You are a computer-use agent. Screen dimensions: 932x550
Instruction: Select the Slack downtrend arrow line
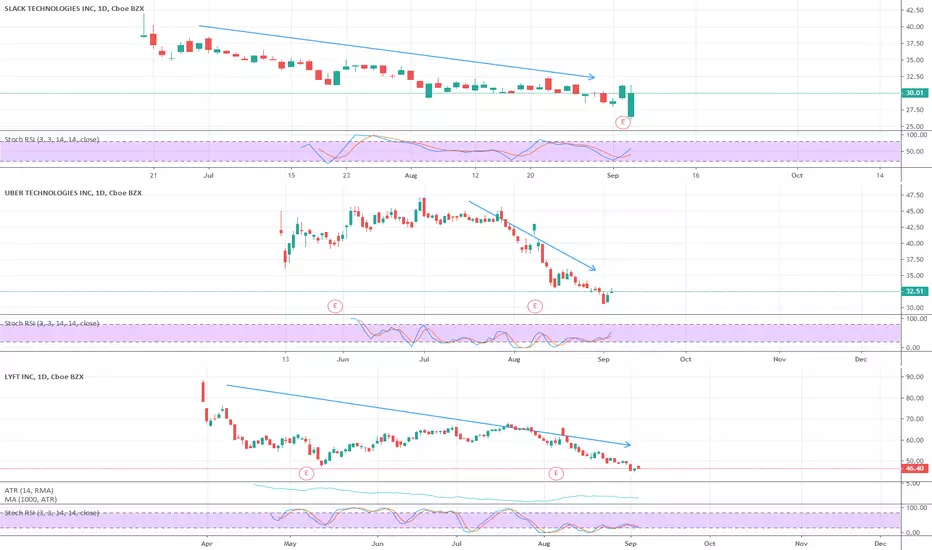pyautogui.click(x=396, y=51)
